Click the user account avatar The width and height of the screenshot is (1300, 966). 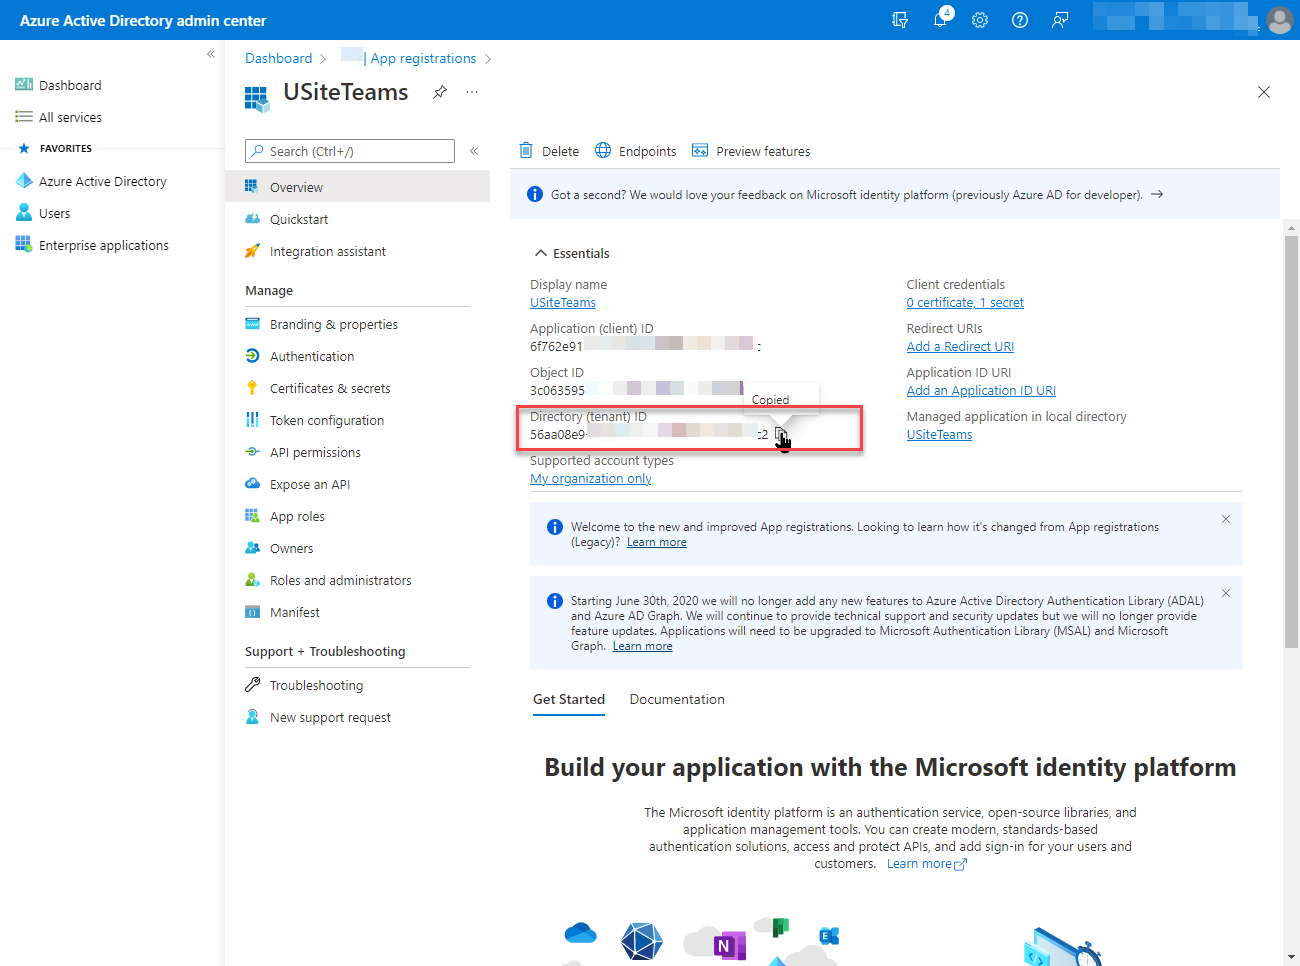pyautogui.click(x=1280, y=20)
